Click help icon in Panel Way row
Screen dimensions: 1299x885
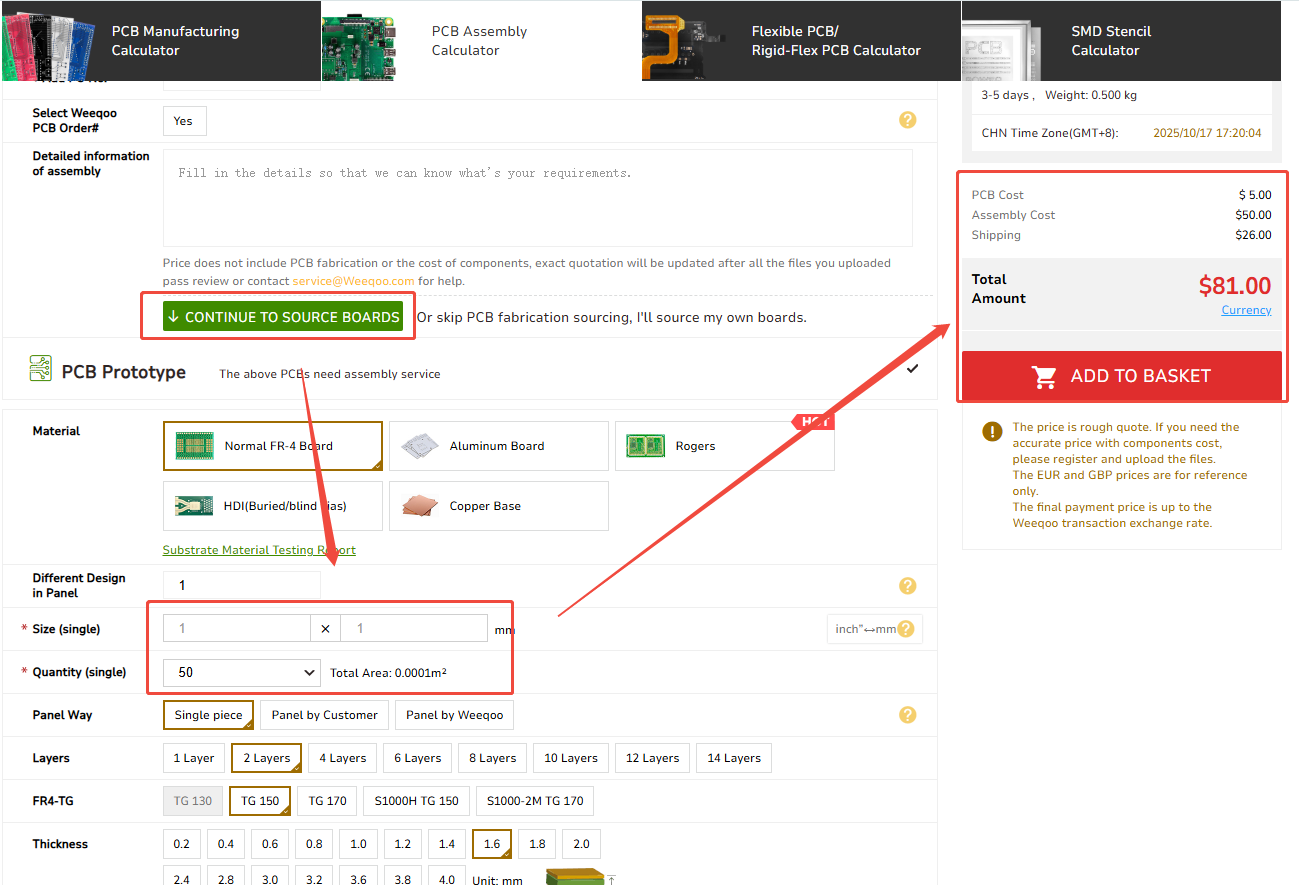point(907,715)
